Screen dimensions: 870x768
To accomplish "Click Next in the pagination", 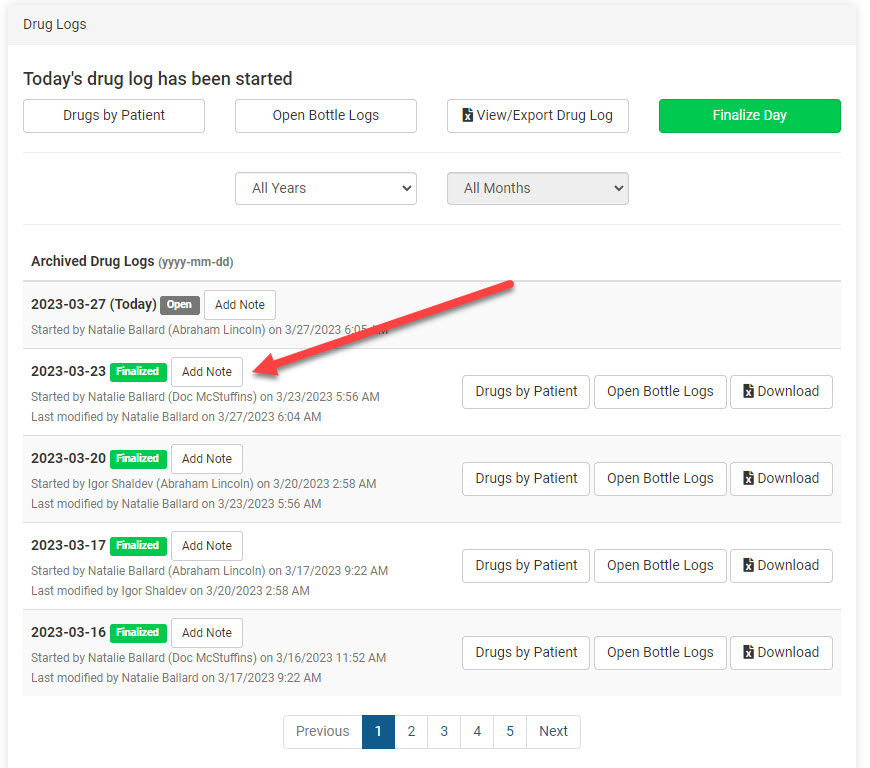I will 553,732.
